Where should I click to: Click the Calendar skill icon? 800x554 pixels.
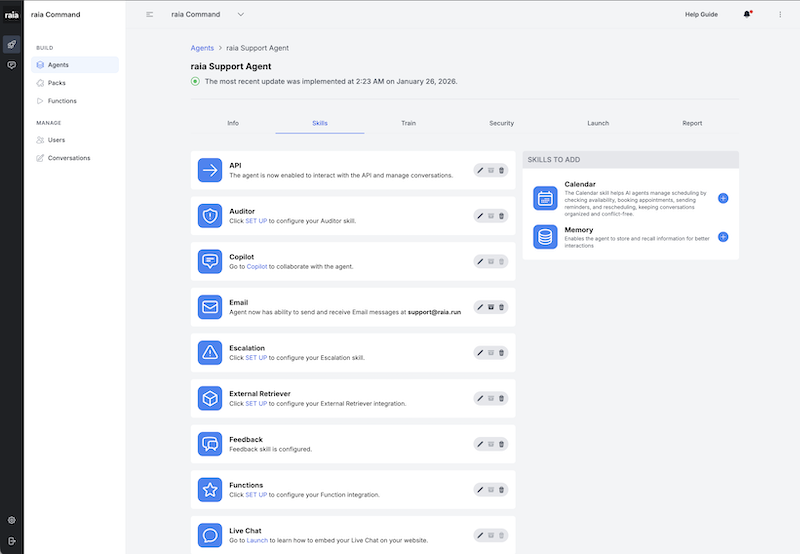[545, 198]
